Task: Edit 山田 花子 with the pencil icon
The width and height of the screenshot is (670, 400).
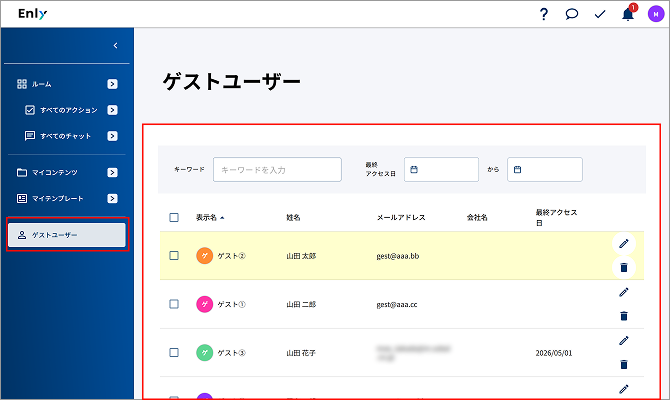Action: [x=624, y=341]
